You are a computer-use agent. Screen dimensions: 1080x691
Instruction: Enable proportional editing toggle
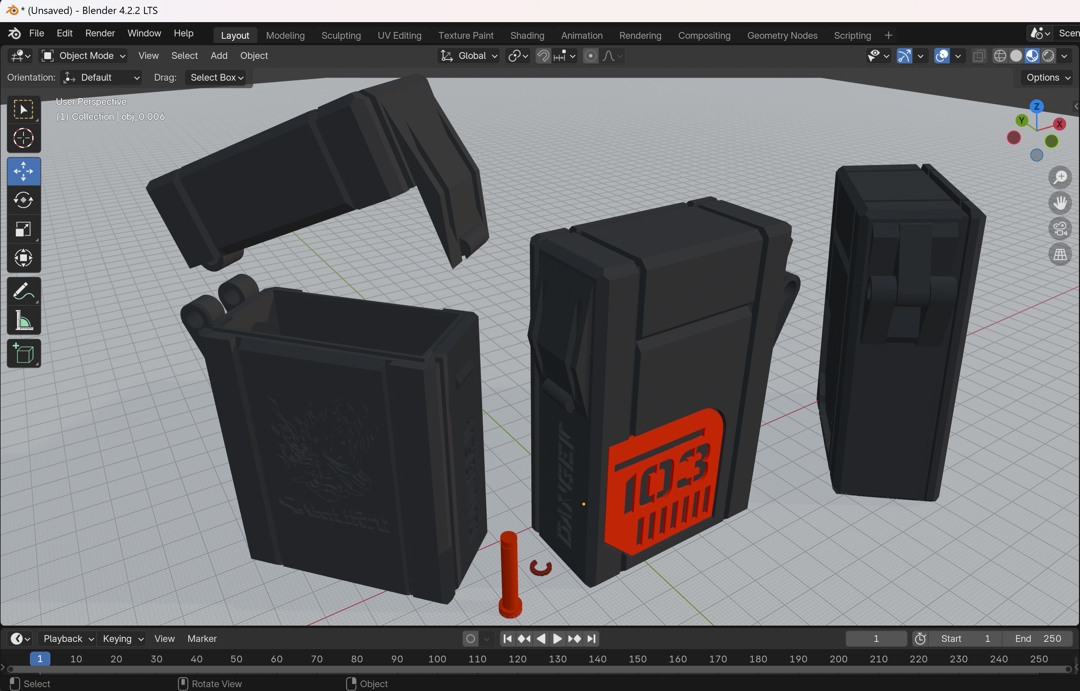click(x=591, y=56)
